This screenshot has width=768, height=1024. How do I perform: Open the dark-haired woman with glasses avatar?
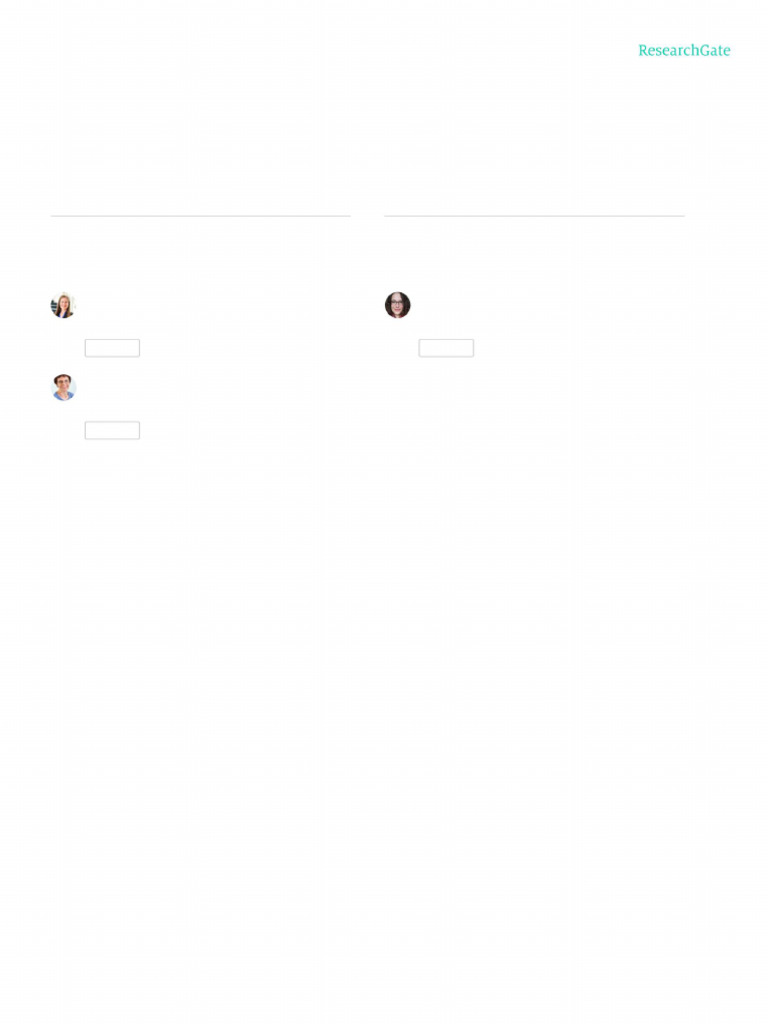(x=397, y=305)
